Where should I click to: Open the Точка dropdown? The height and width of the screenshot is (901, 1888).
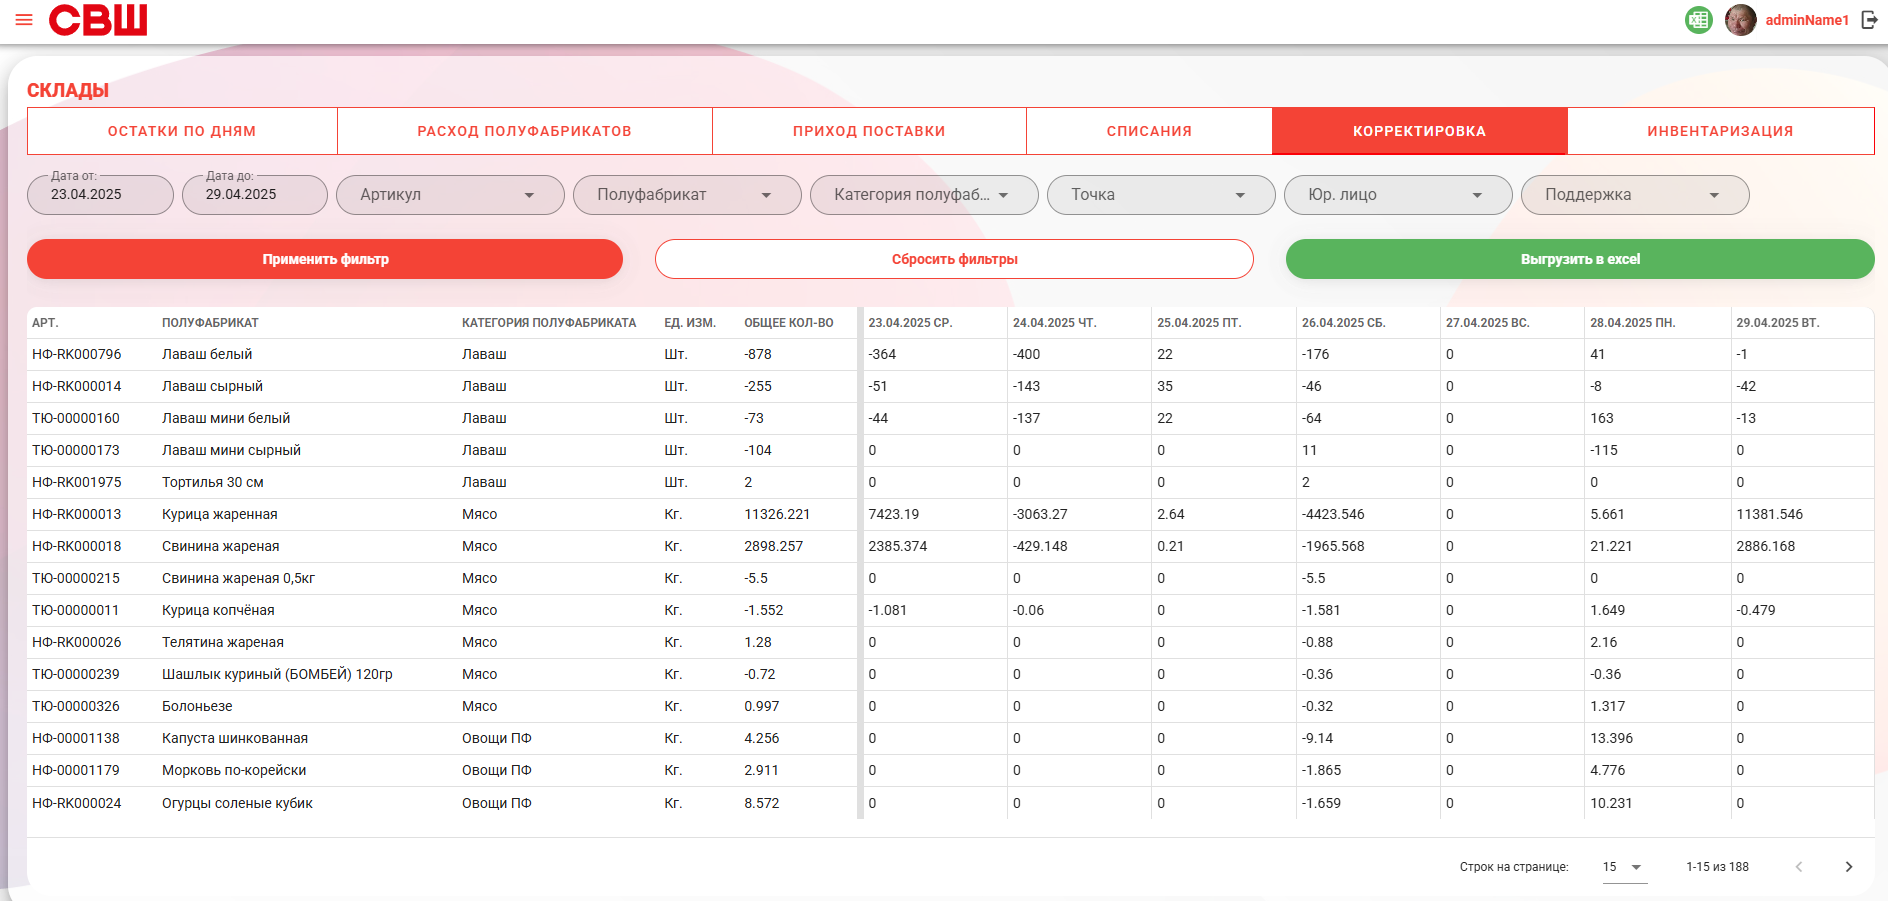coord(1161,195)
